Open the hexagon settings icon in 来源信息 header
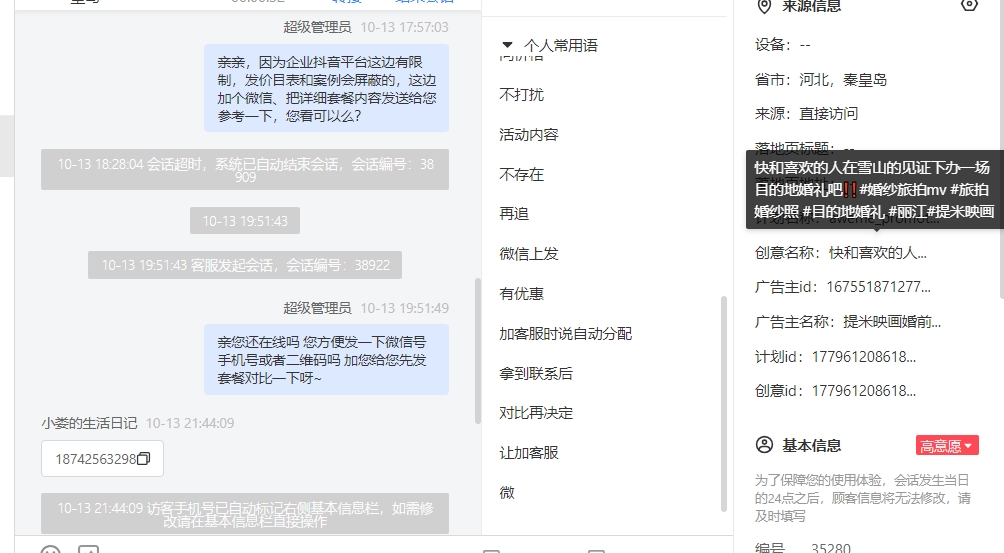Viewport: 1004px width, 553px height. tap(969, 5)
